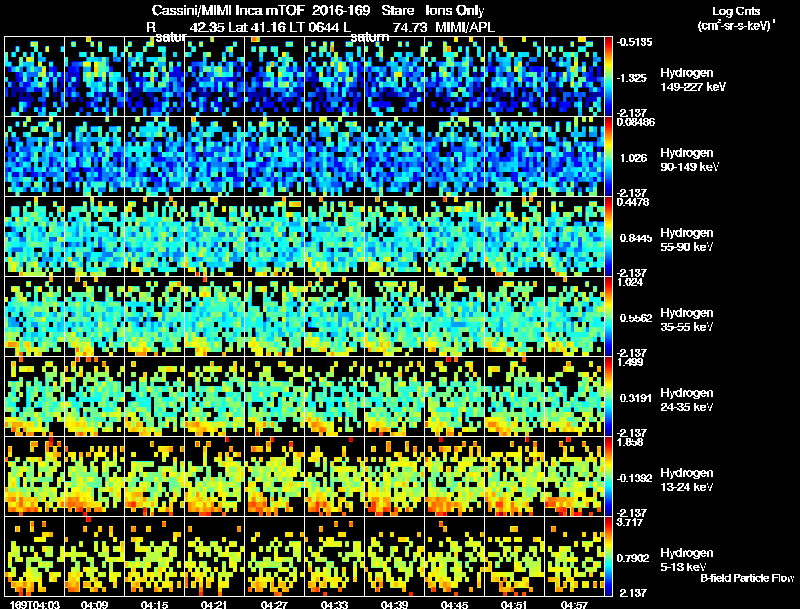The height and width of the screenshot is (609, 800).
Task: Click the Hydrogen 5-13 keV color scale bar
Action: pyautogui.click(x=608, y=556)
